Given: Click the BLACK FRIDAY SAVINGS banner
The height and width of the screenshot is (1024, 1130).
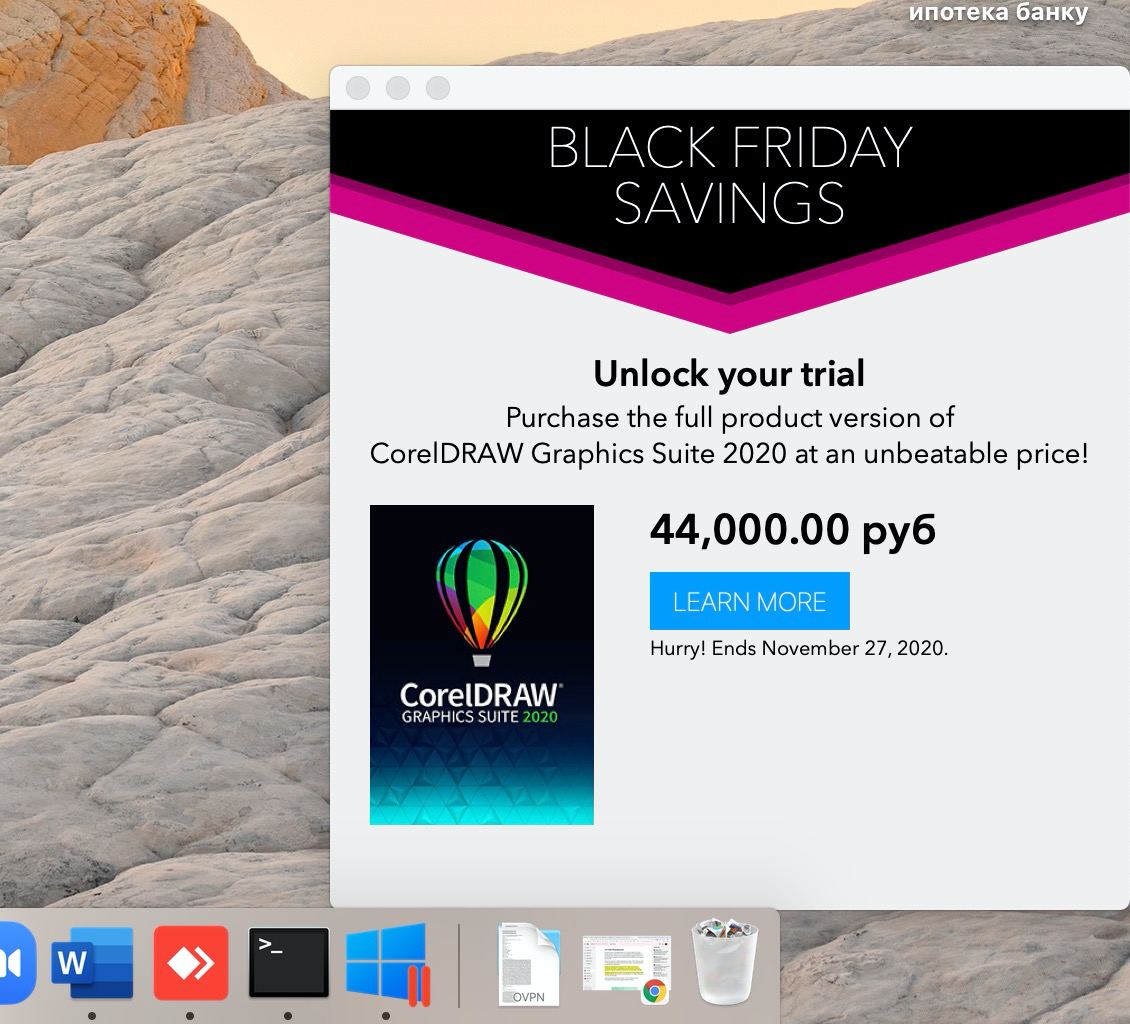Looking at the screenshot, I should point(730,177).
